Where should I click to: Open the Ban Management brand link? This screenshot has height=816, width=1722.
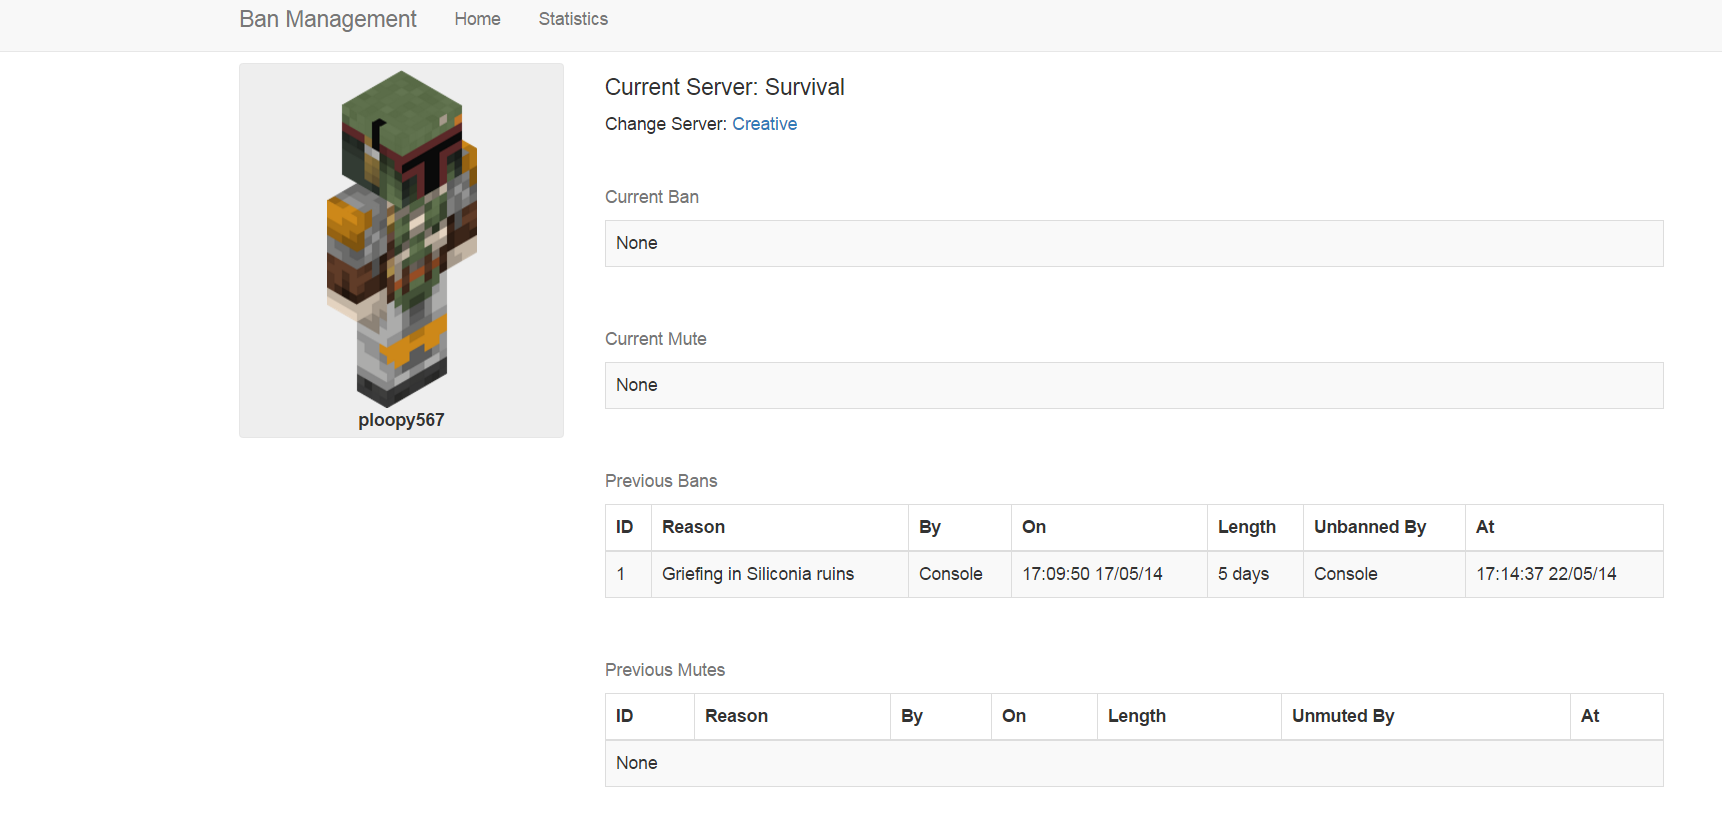pyautogui.click(x=327, y=19)
